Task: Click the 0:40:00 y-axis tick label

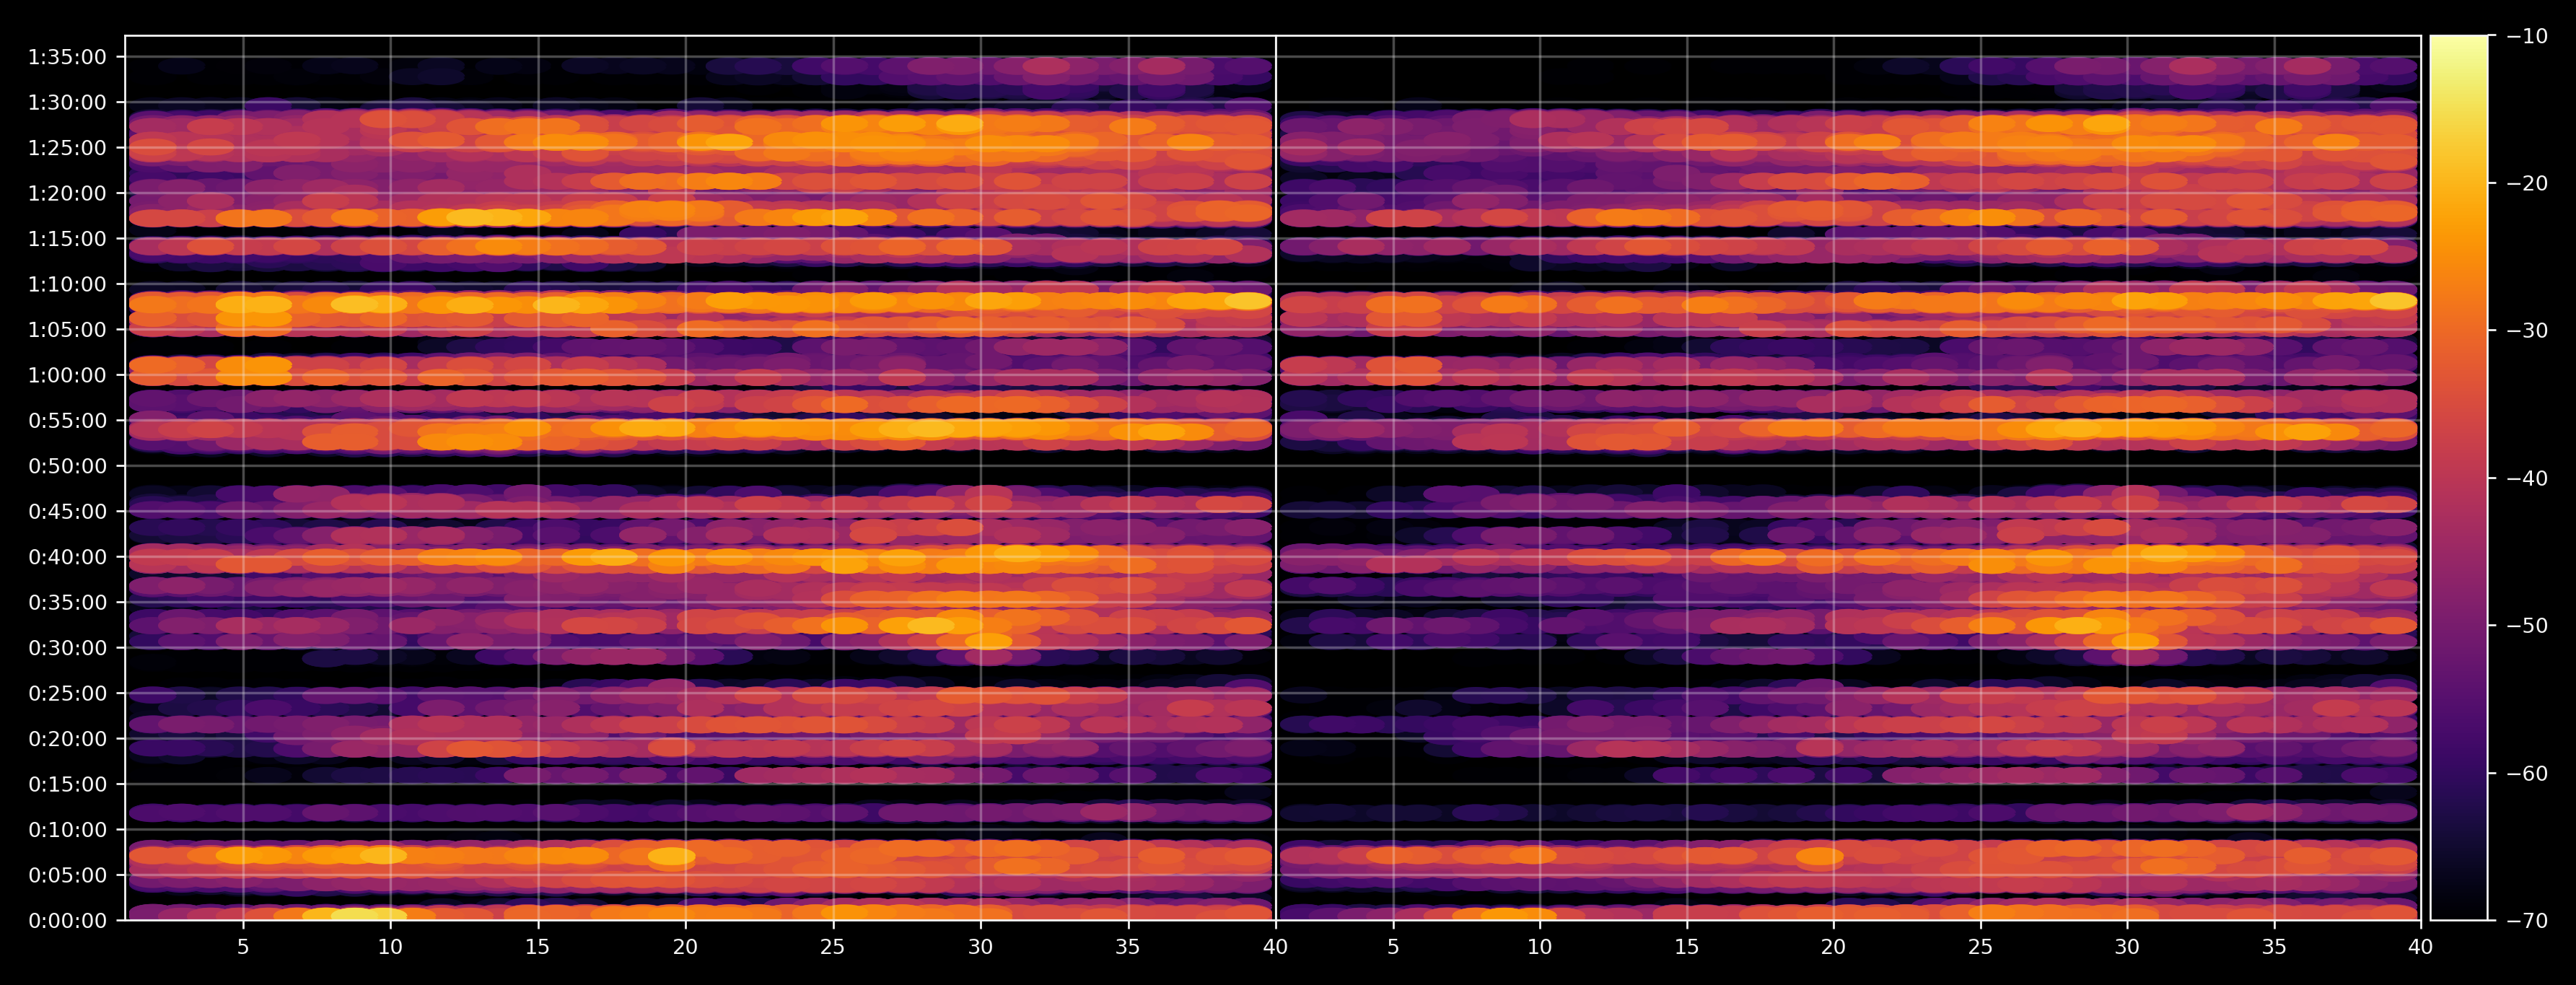Action: point(67,557)
